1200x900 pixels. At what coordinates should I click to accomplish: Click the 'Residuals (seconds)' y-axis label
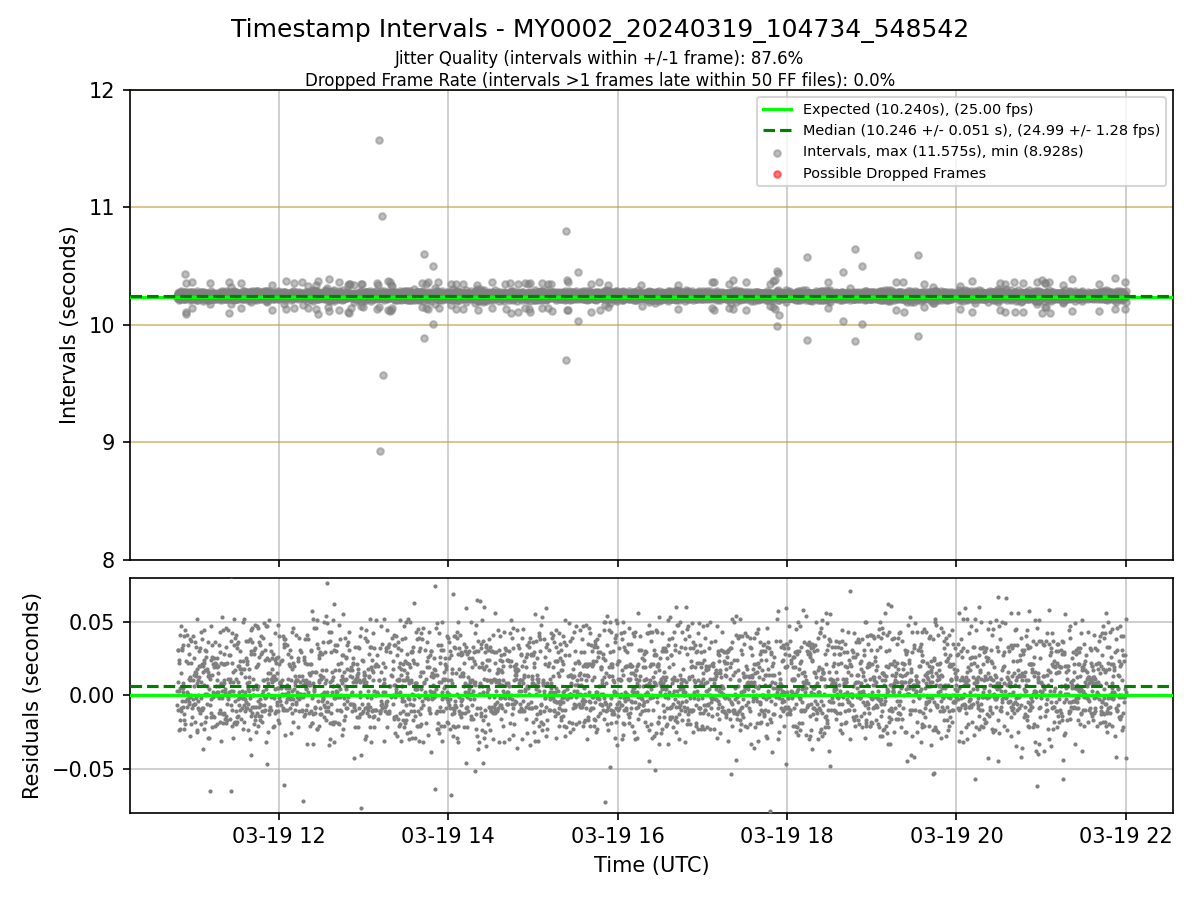32,696
